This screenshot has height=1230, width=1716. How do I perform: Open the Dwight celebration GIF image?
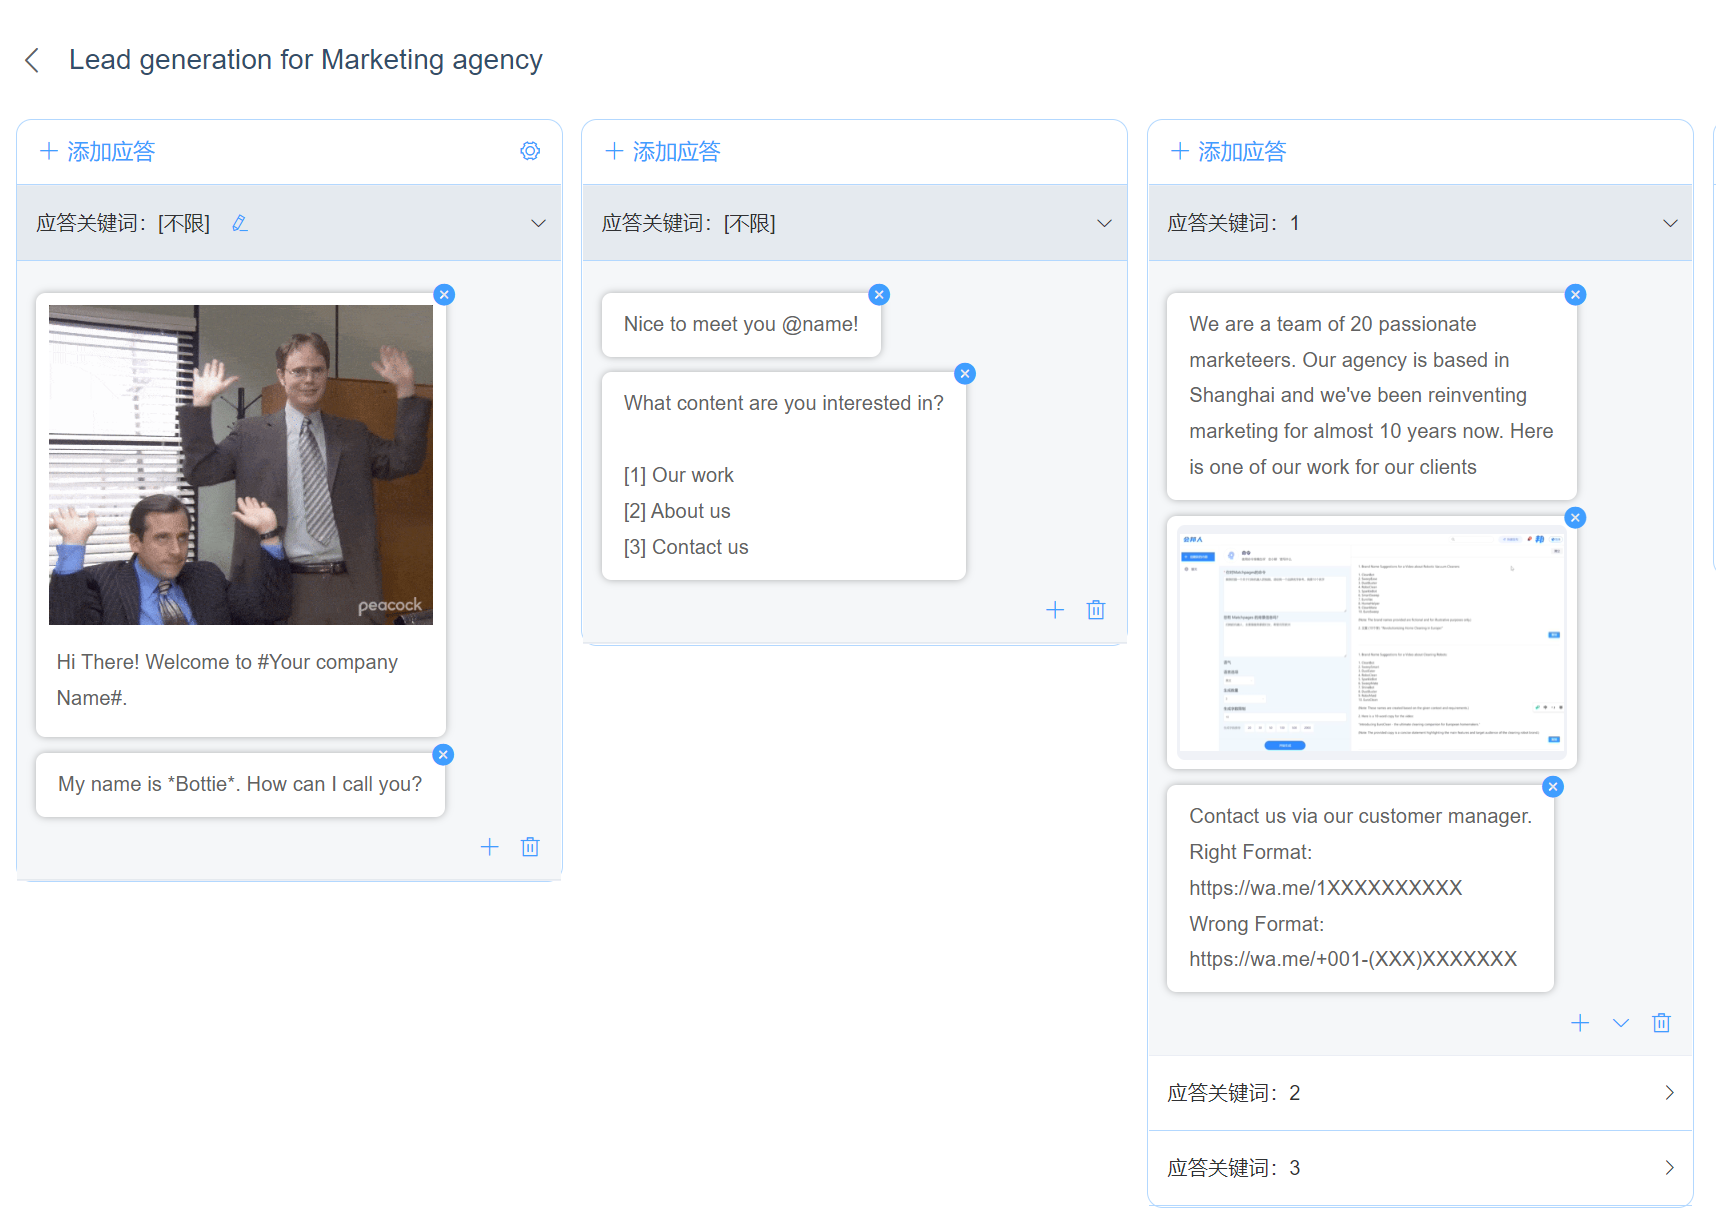point(241,465)
